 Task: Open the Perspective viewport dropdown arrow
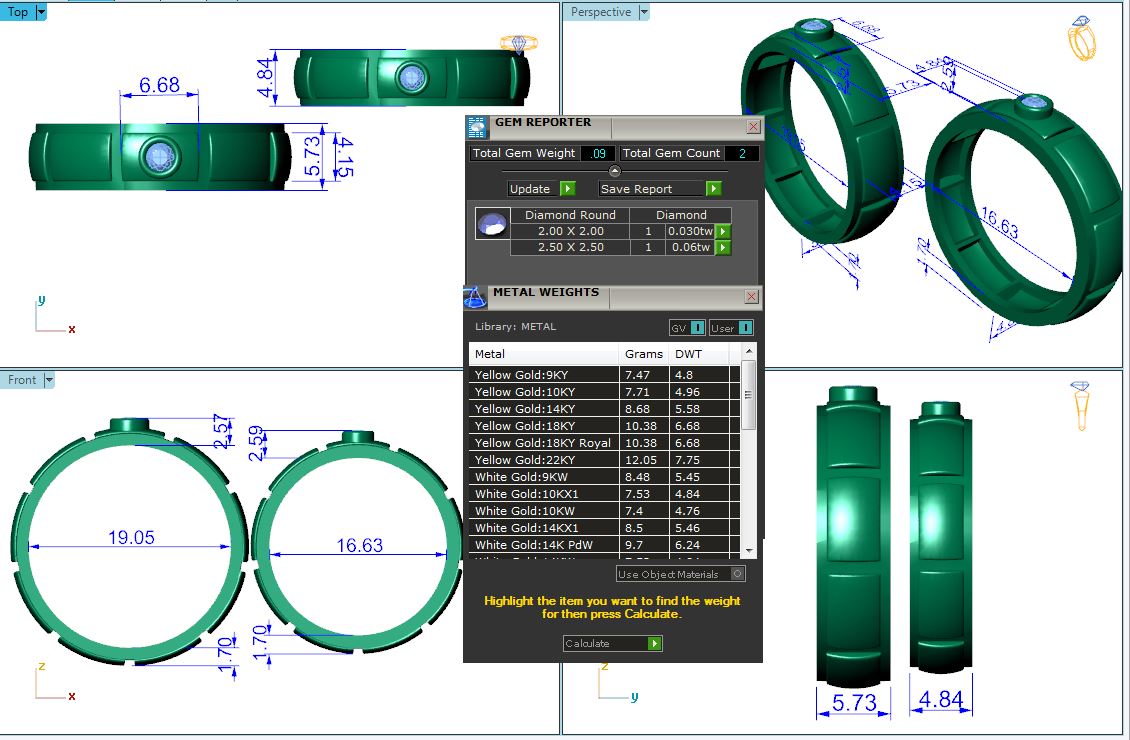point(643,12)
